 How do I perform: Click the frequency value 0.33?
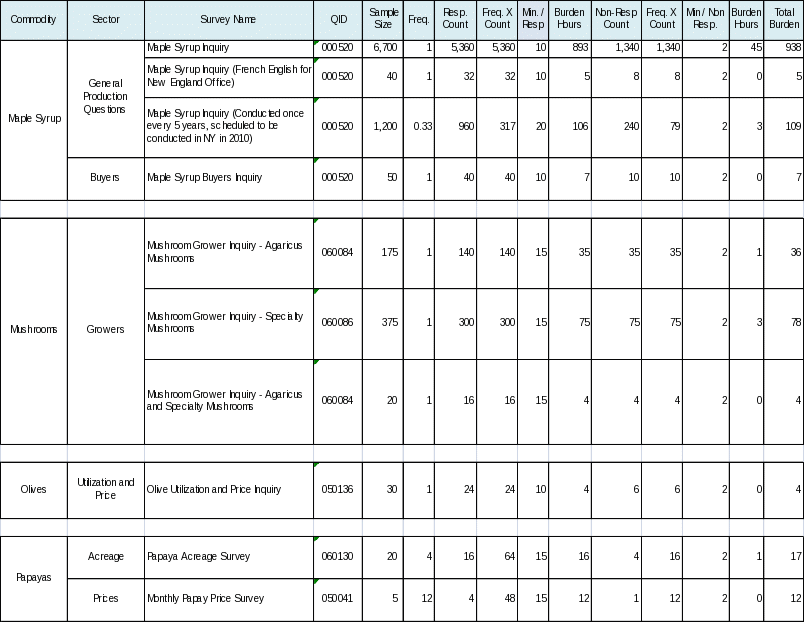[x=419, y=127]
